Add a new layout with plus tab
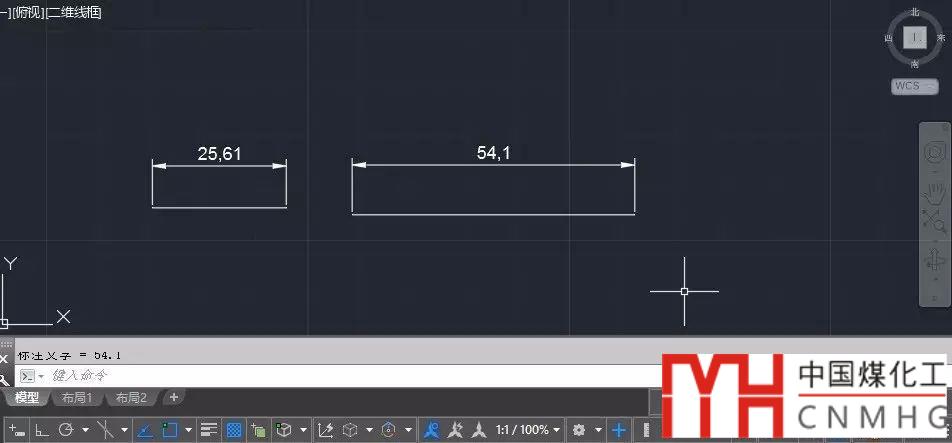 click(174, 397)
